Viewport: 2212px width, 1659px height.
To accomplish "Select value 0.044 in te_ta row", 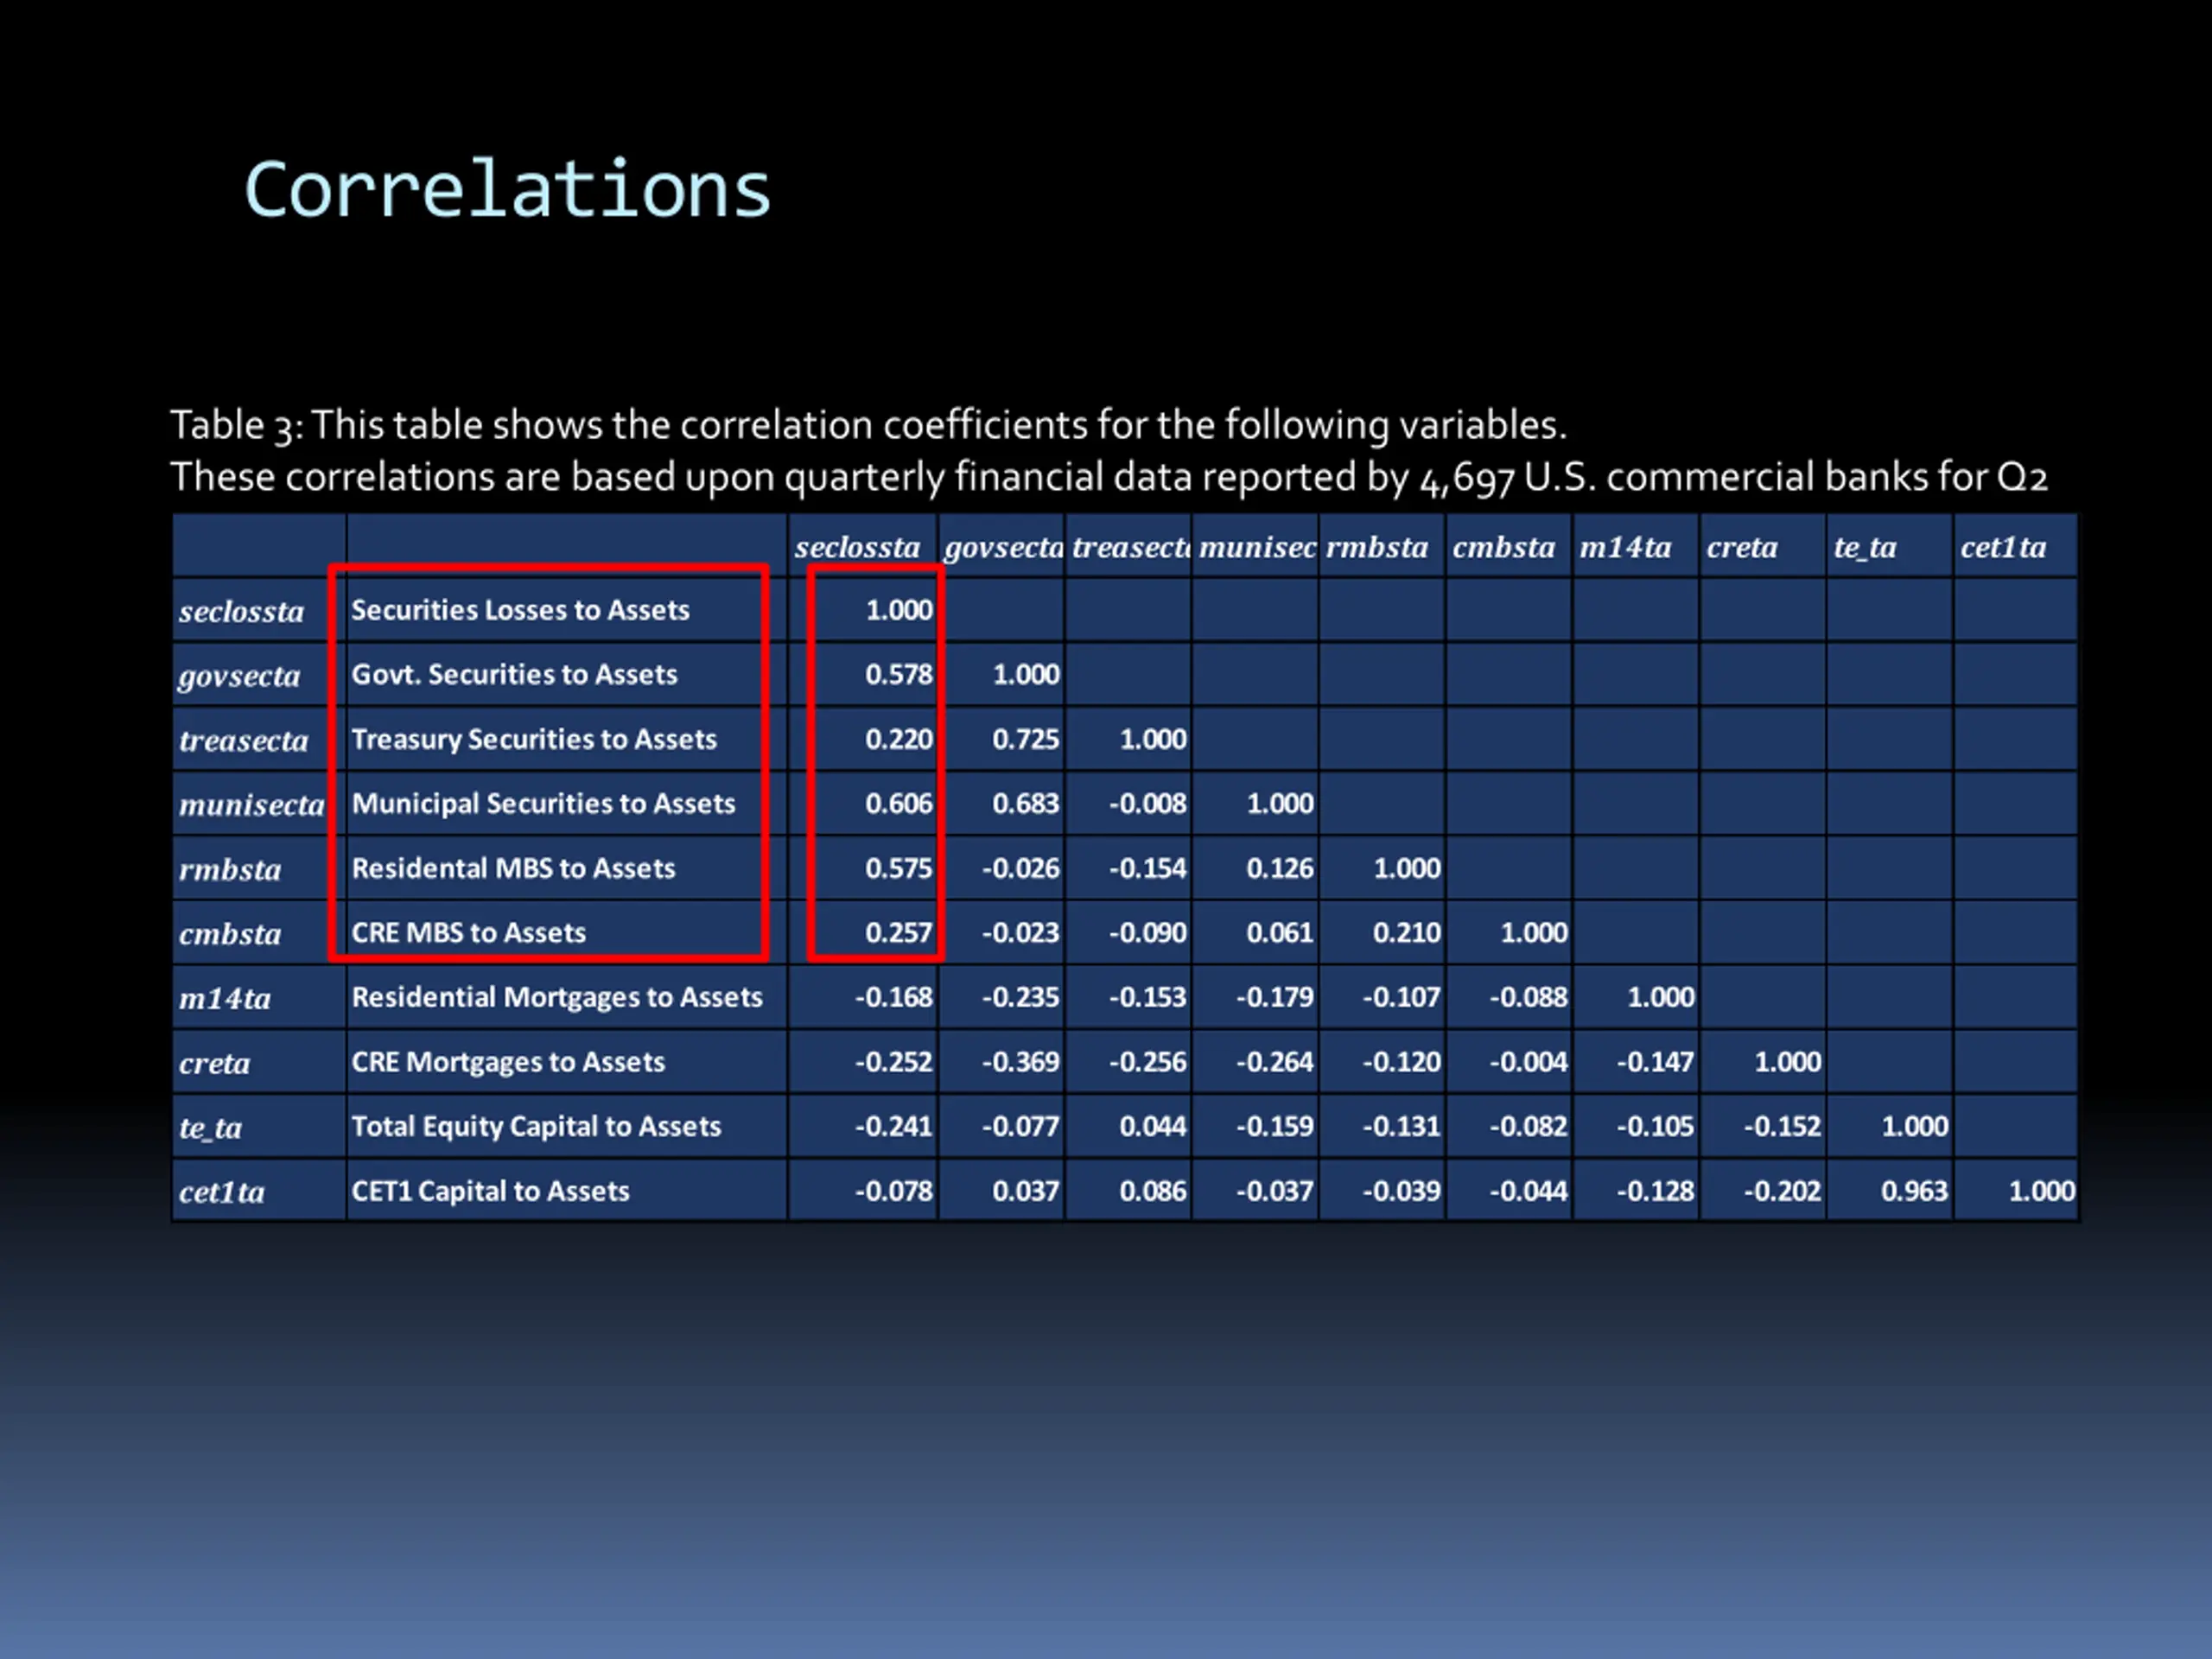I will pos(1153,1127).
